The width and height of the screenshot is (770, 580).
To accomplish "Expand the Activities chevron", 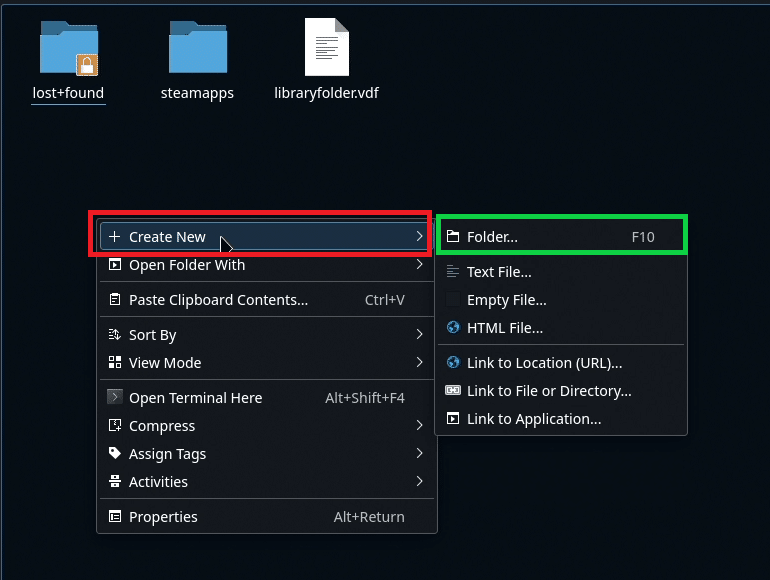I will click(419, 481).
